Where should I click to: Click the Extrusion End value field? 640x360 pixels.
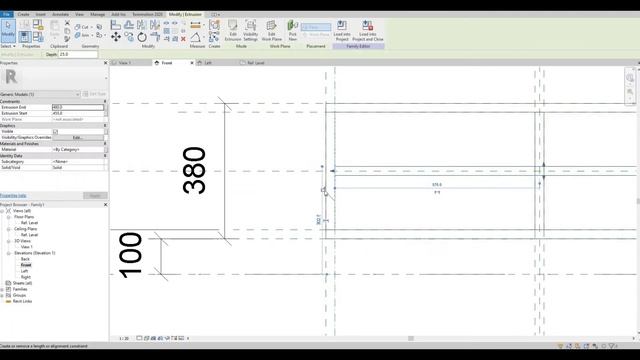click(x=78, y=107)
